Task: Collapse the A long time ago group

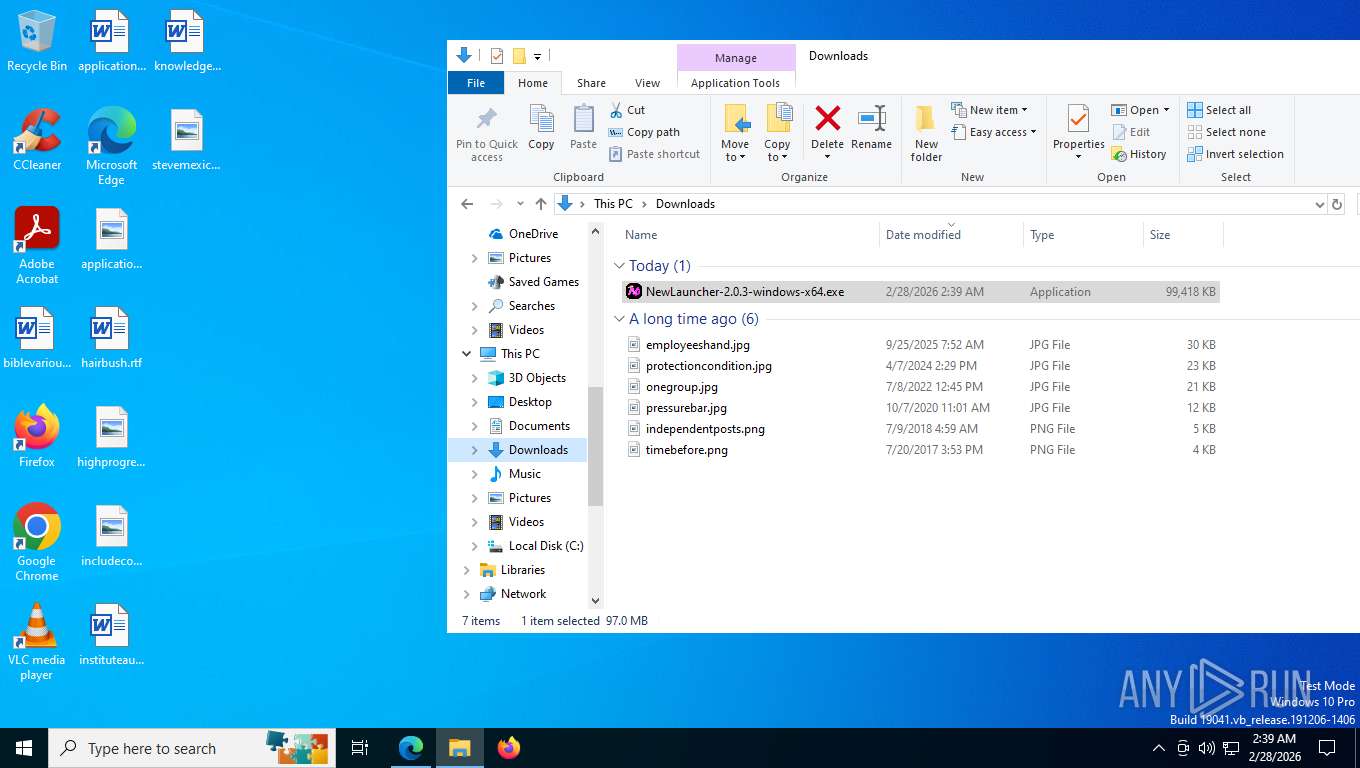Action: [620, 319]
